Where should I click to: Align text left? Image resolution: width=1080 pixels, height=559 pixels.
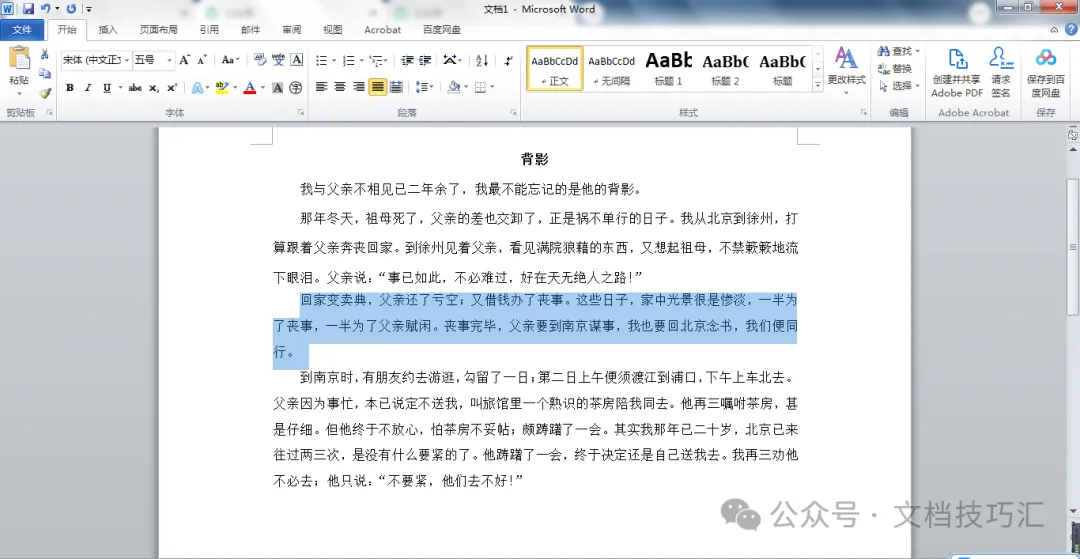(x=321, y=87)
